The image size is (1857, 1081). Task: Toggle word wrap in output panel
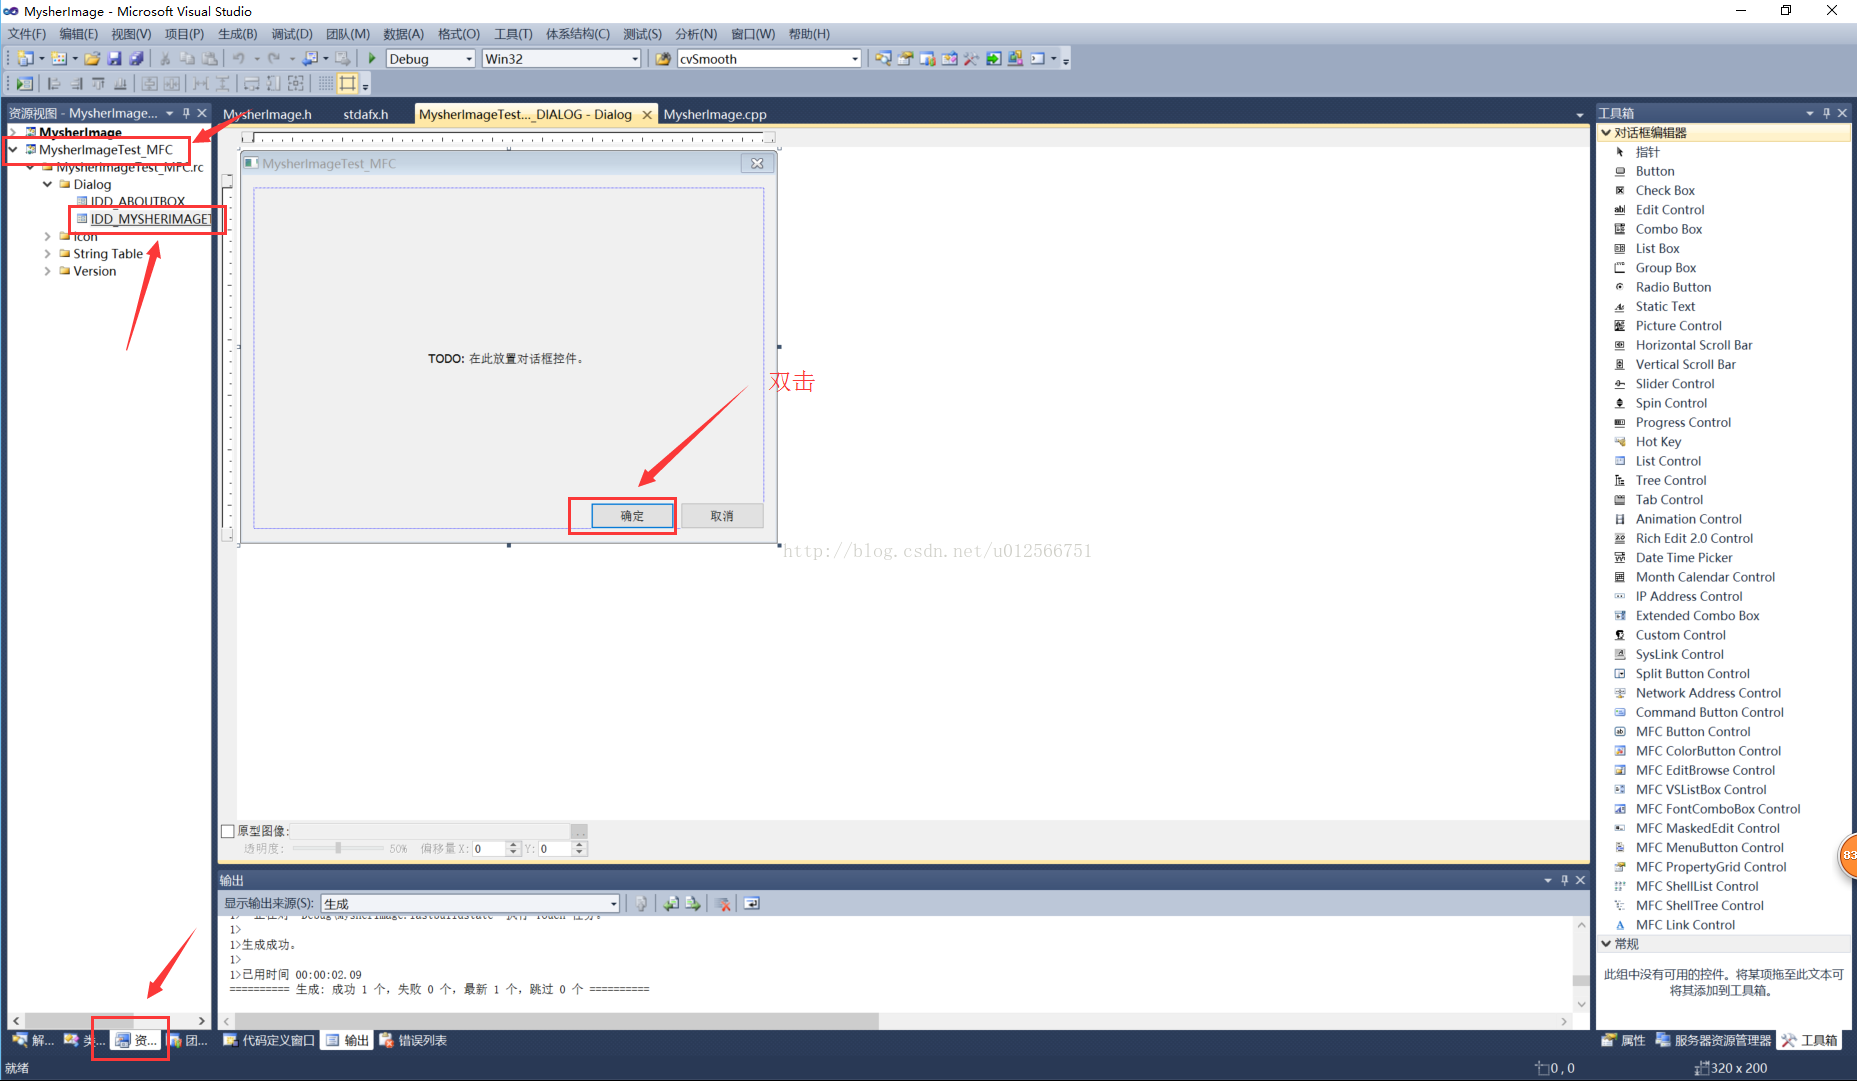pyautogui.click(x=752, y=904)
